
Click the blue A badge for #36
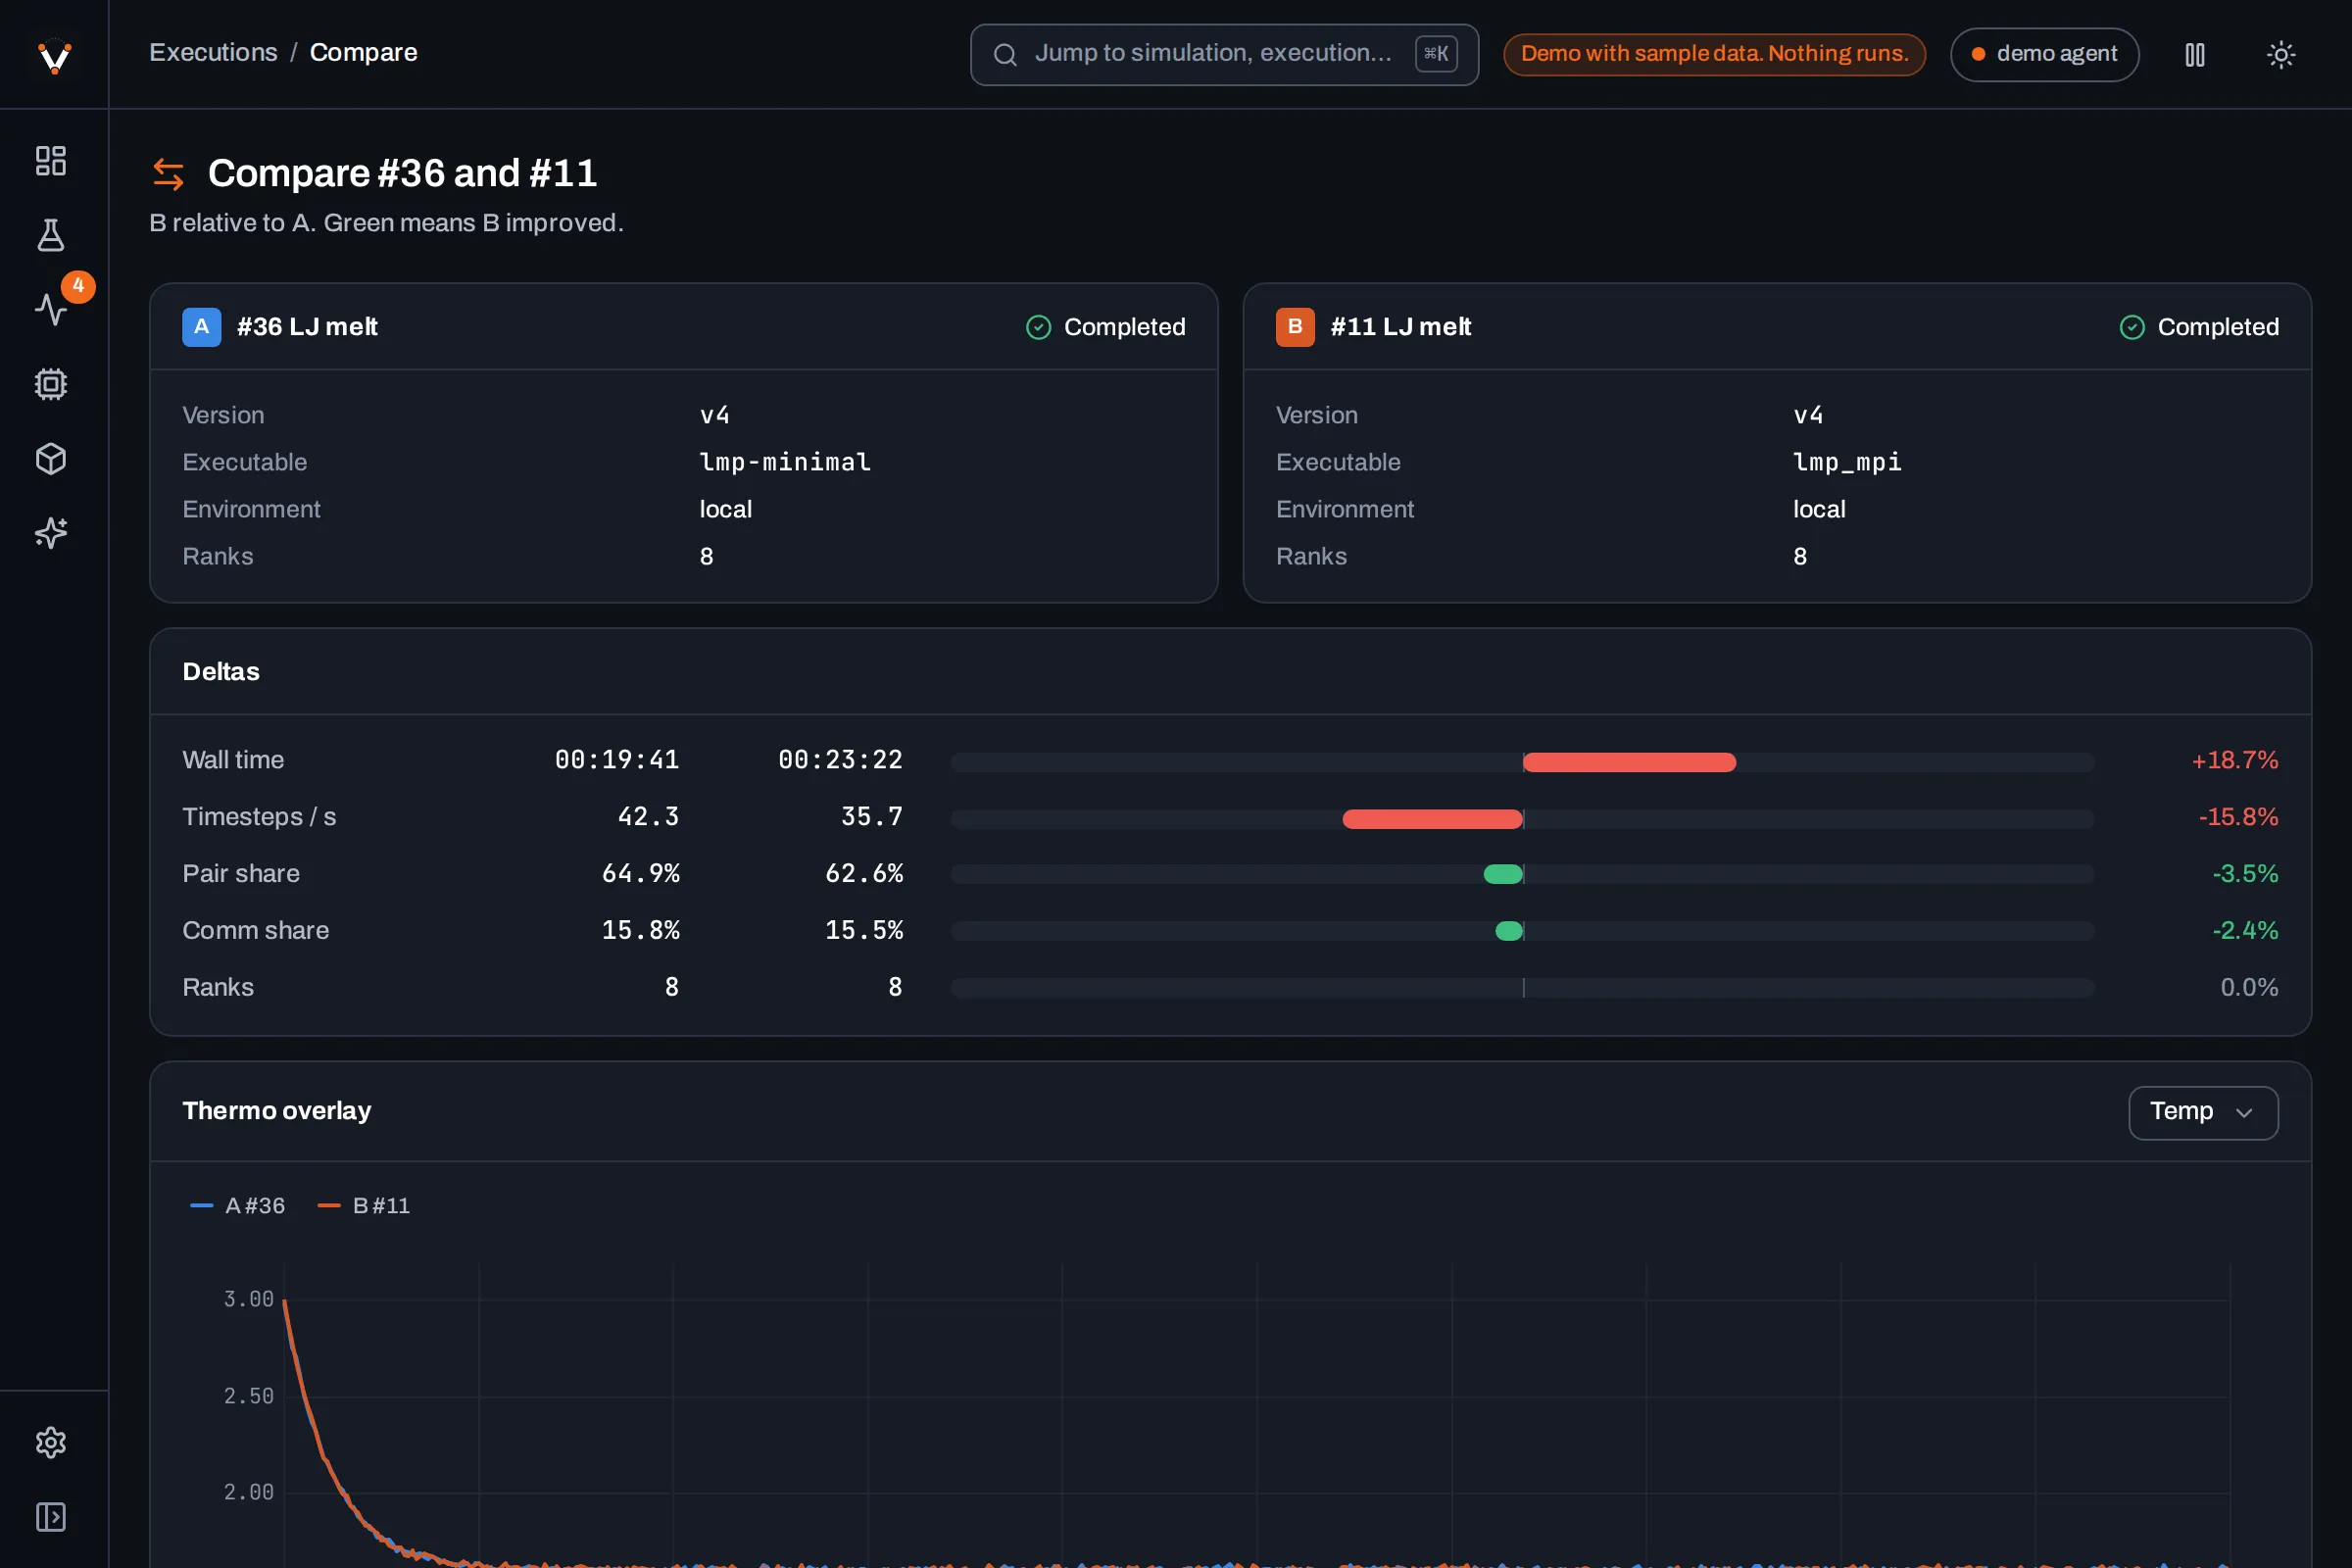click(x=201, y=327)
